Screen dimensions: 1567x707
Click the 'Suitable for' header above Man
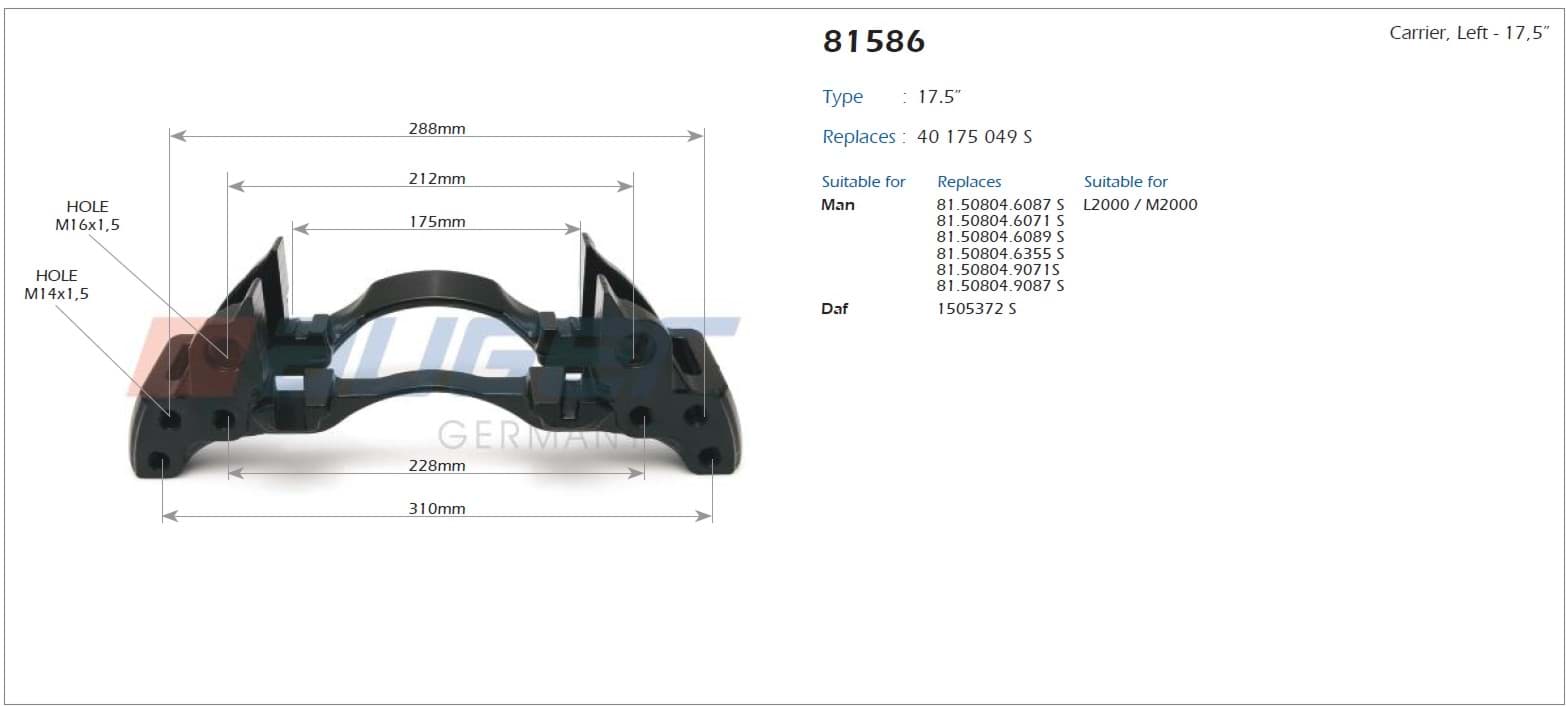coord(863,182)
